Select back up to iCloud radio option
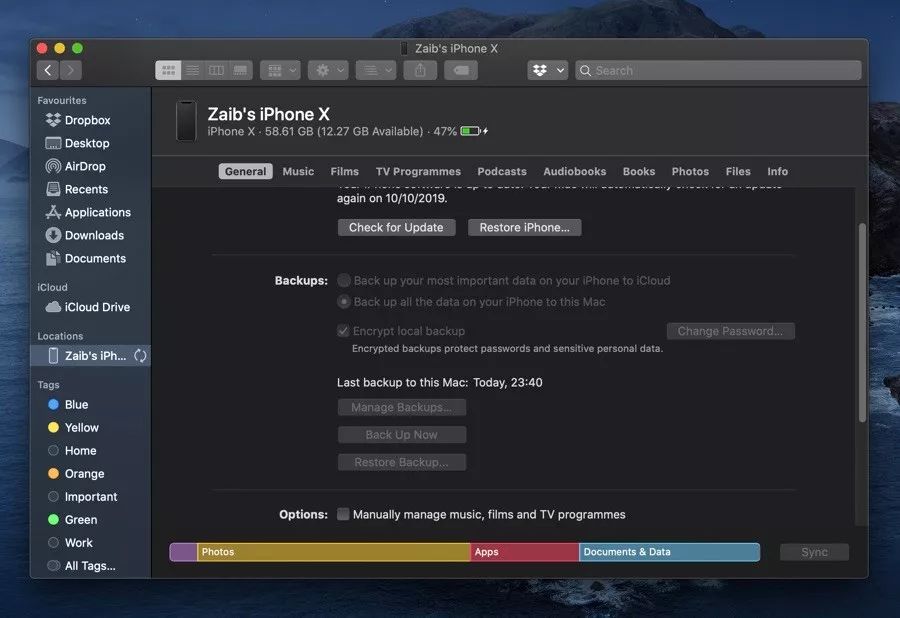Screen dimensions: 900x618 344,281
